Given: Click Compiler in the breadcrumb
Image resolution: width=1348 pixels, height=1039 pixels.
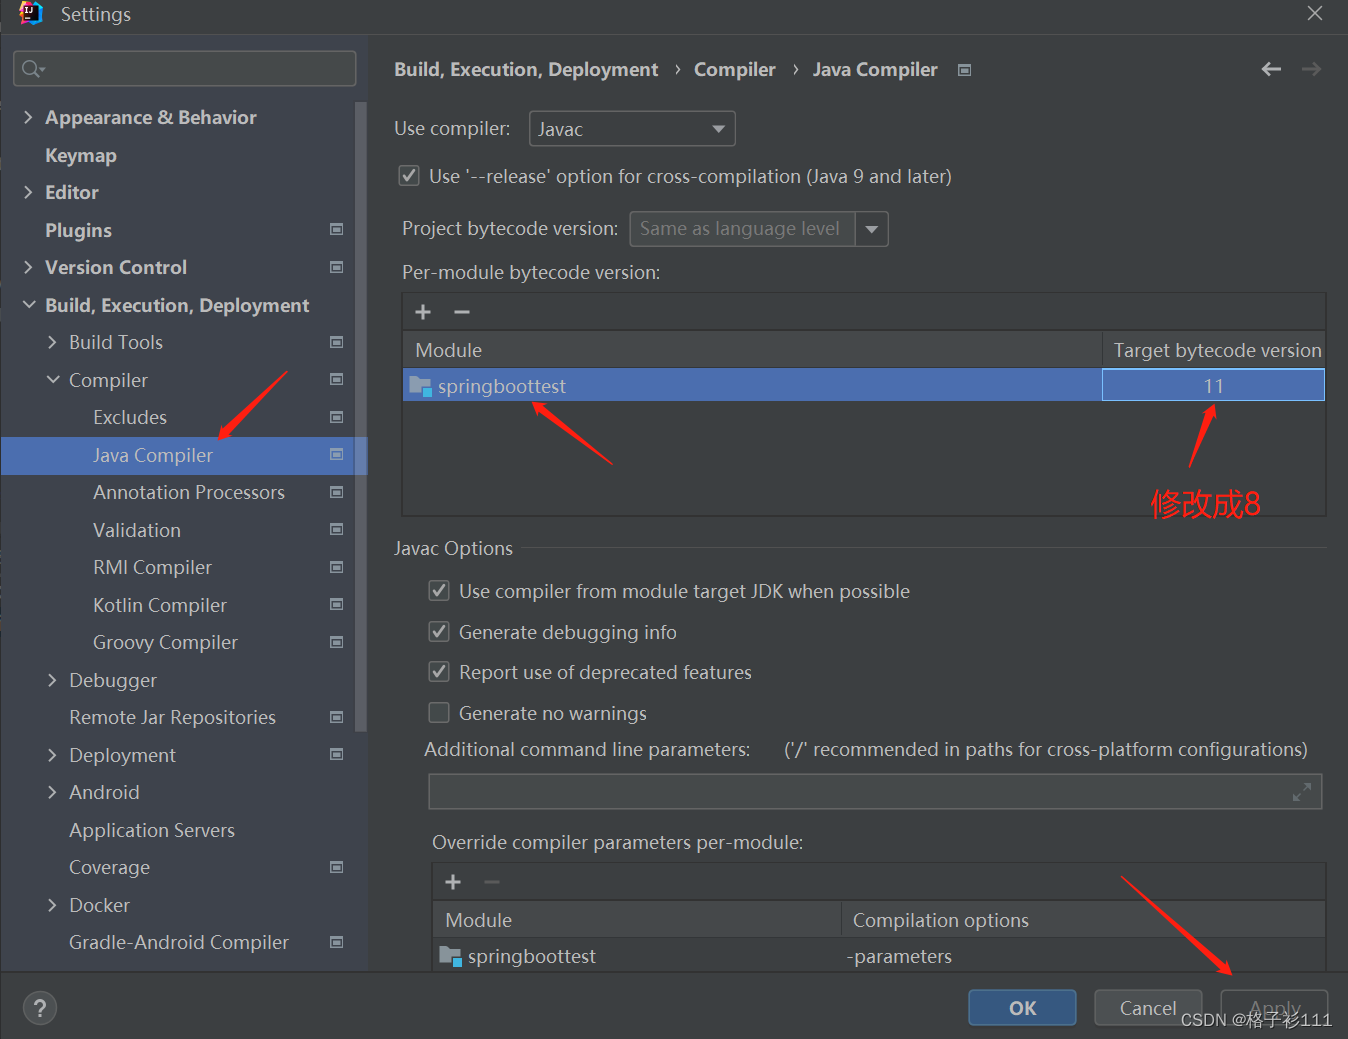Looking at the screenshot, I should (x=735, y=69).
